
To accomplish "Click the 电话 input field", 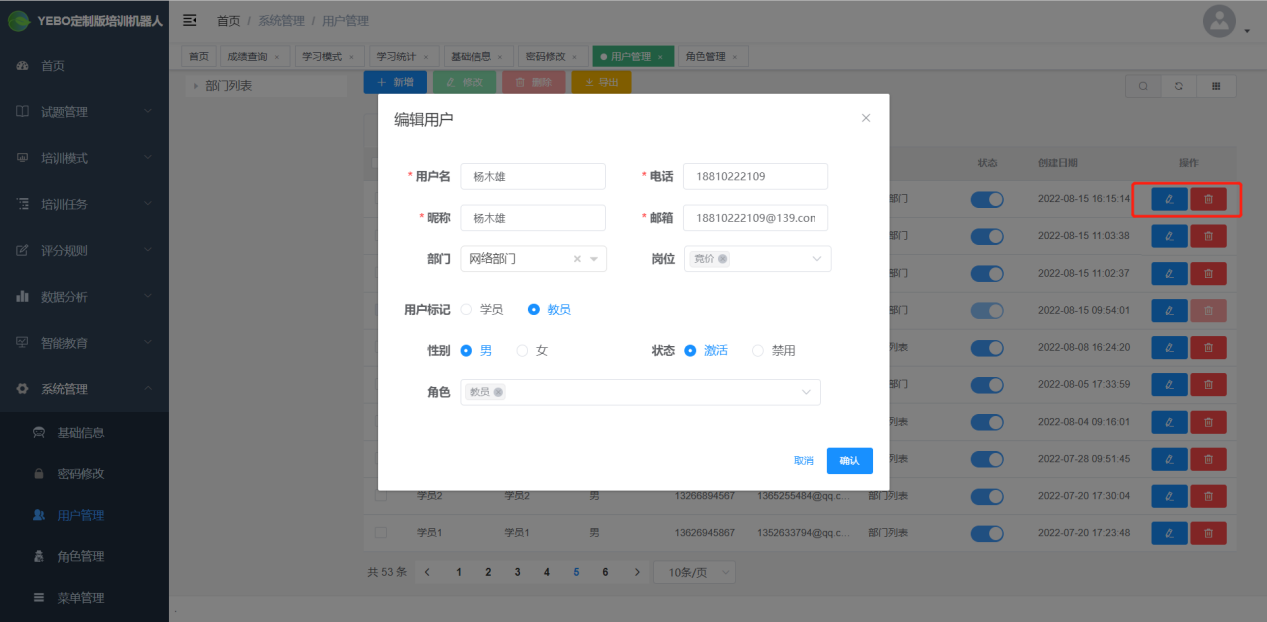I will tap(756, 176).
